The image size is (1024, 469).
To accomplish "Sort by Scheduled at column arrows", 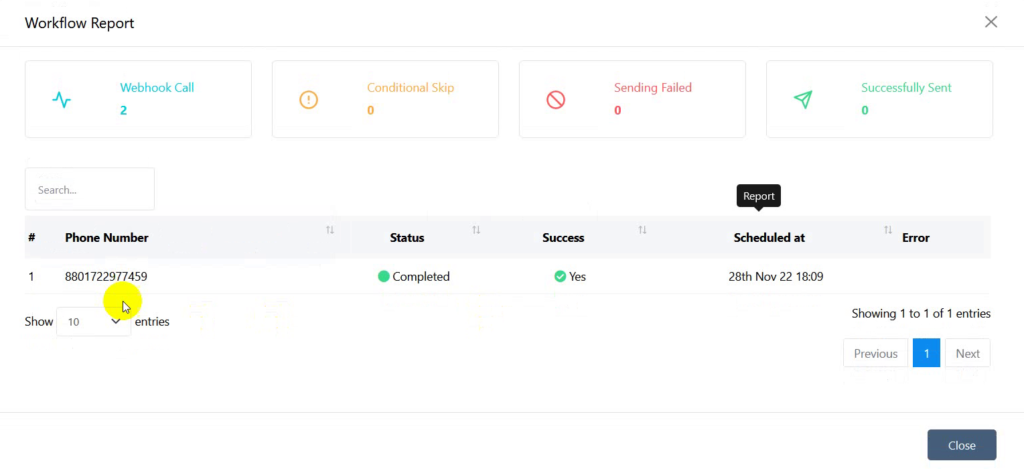I will click(888, 230).
